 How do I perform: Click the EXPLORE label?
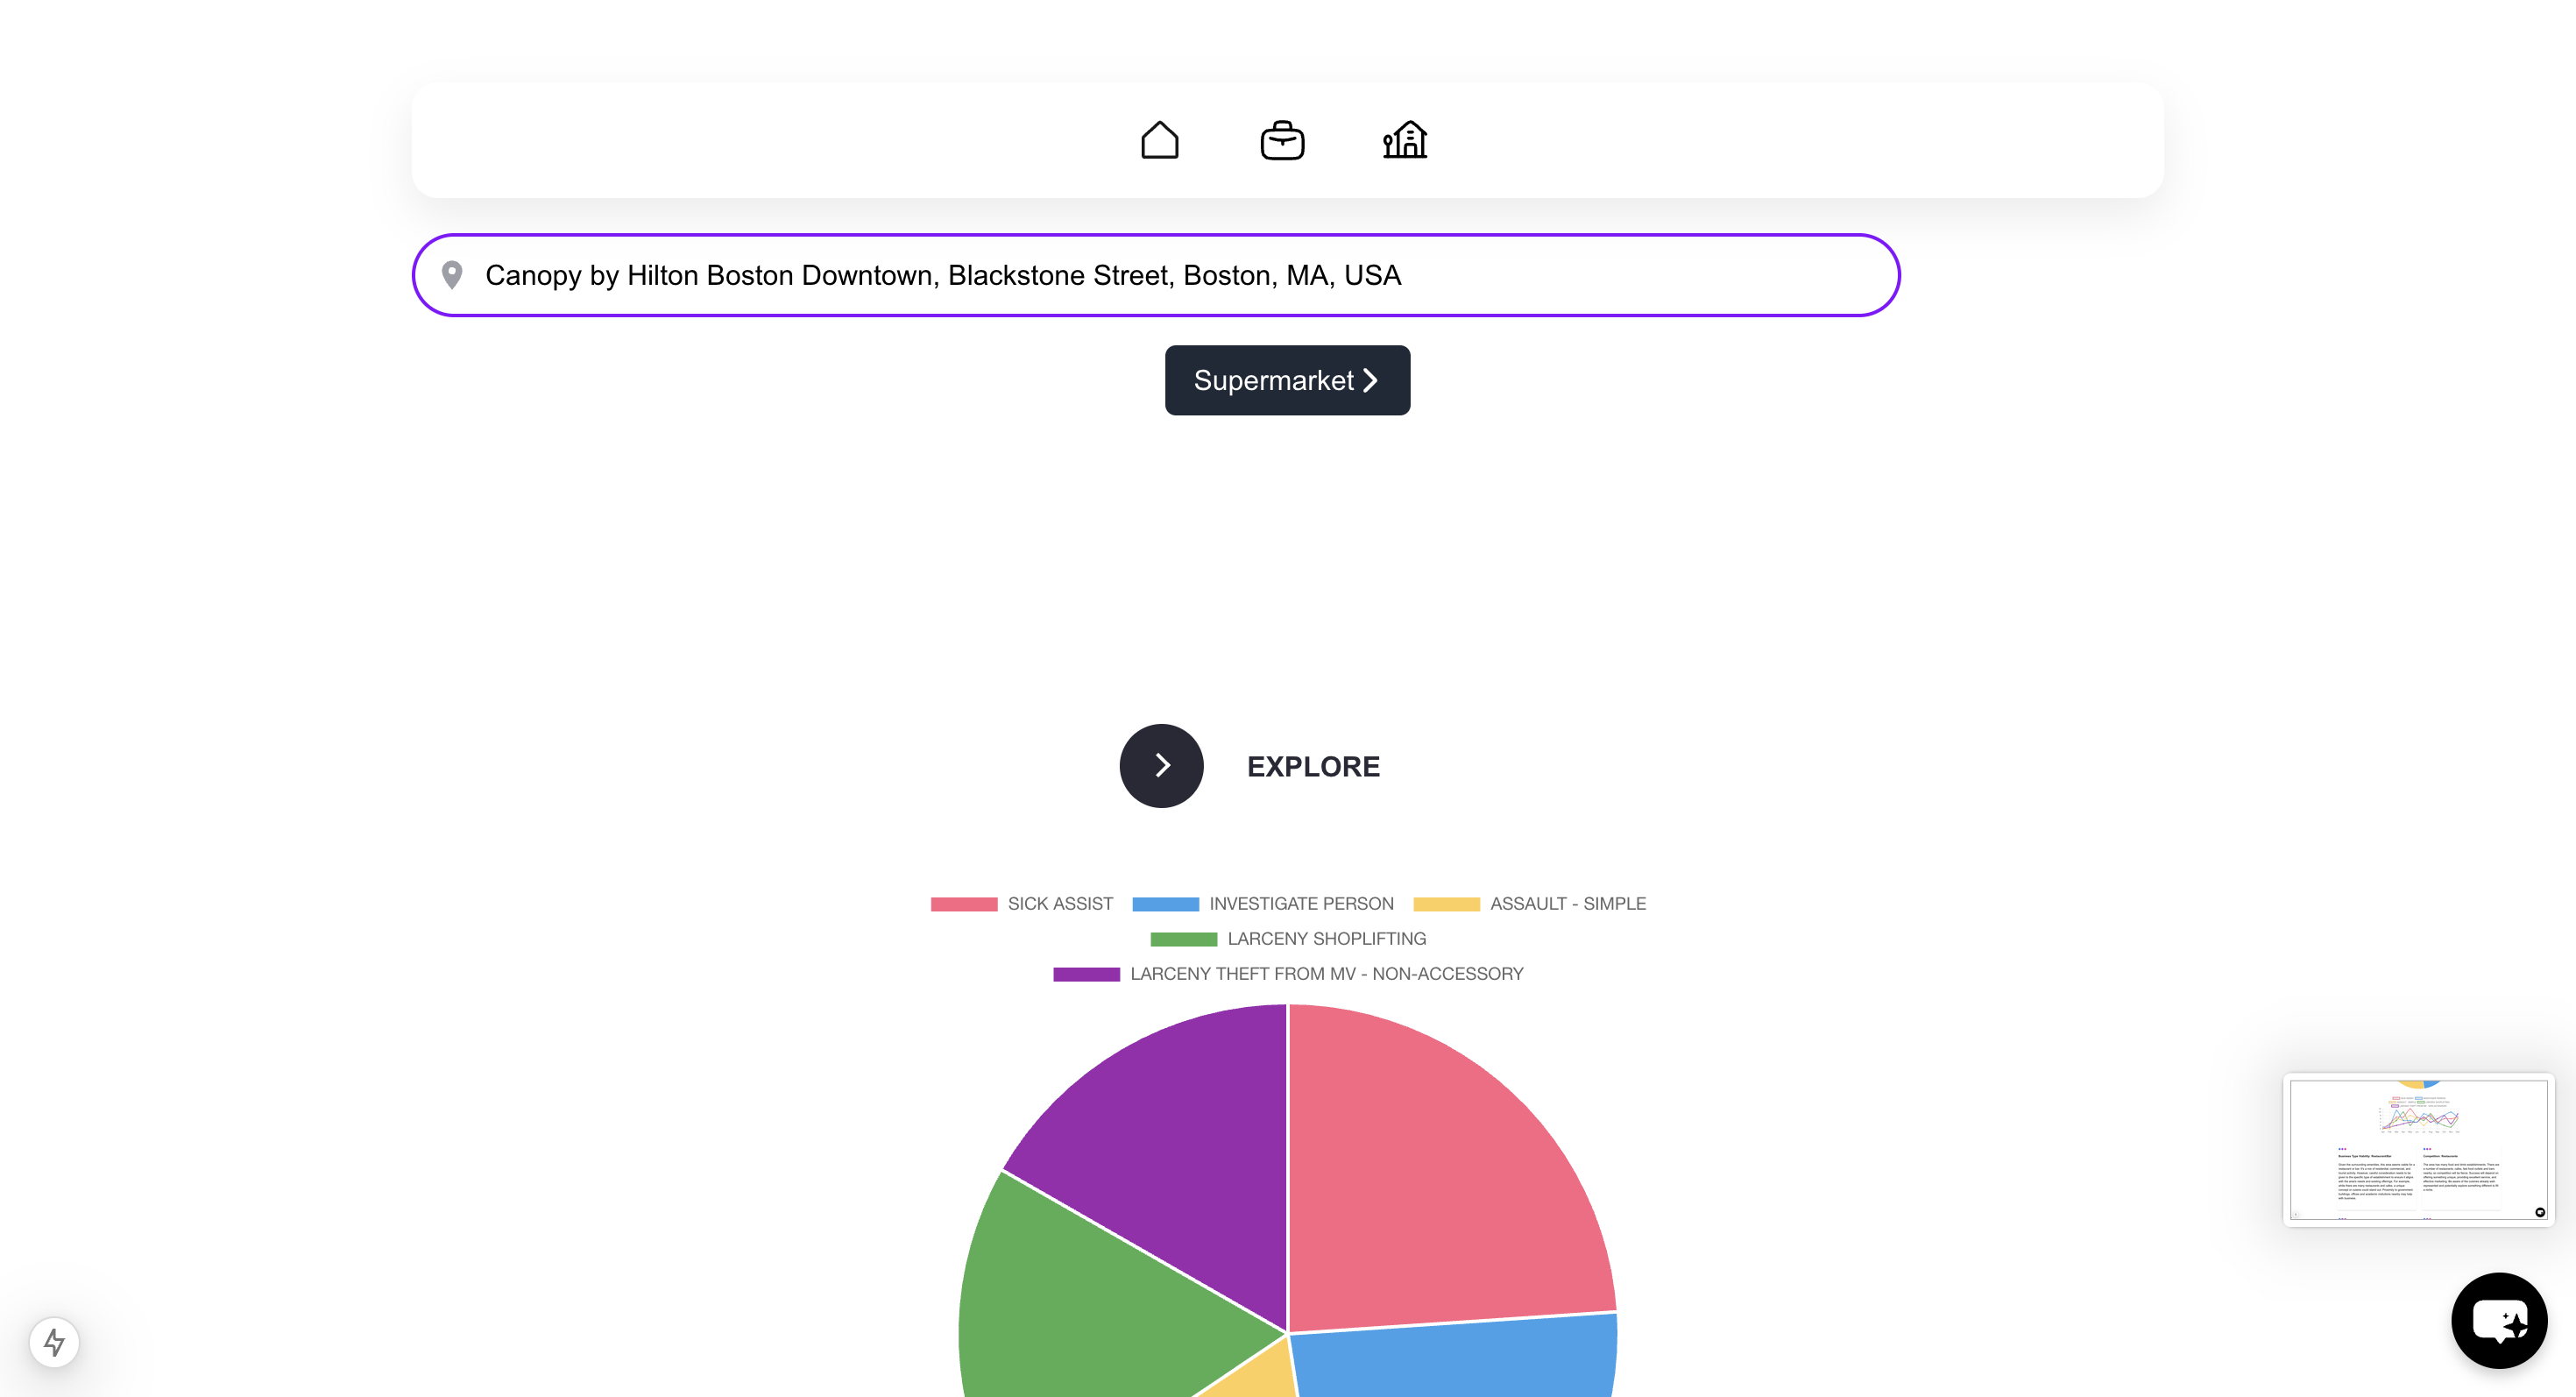pos(1313,767)
